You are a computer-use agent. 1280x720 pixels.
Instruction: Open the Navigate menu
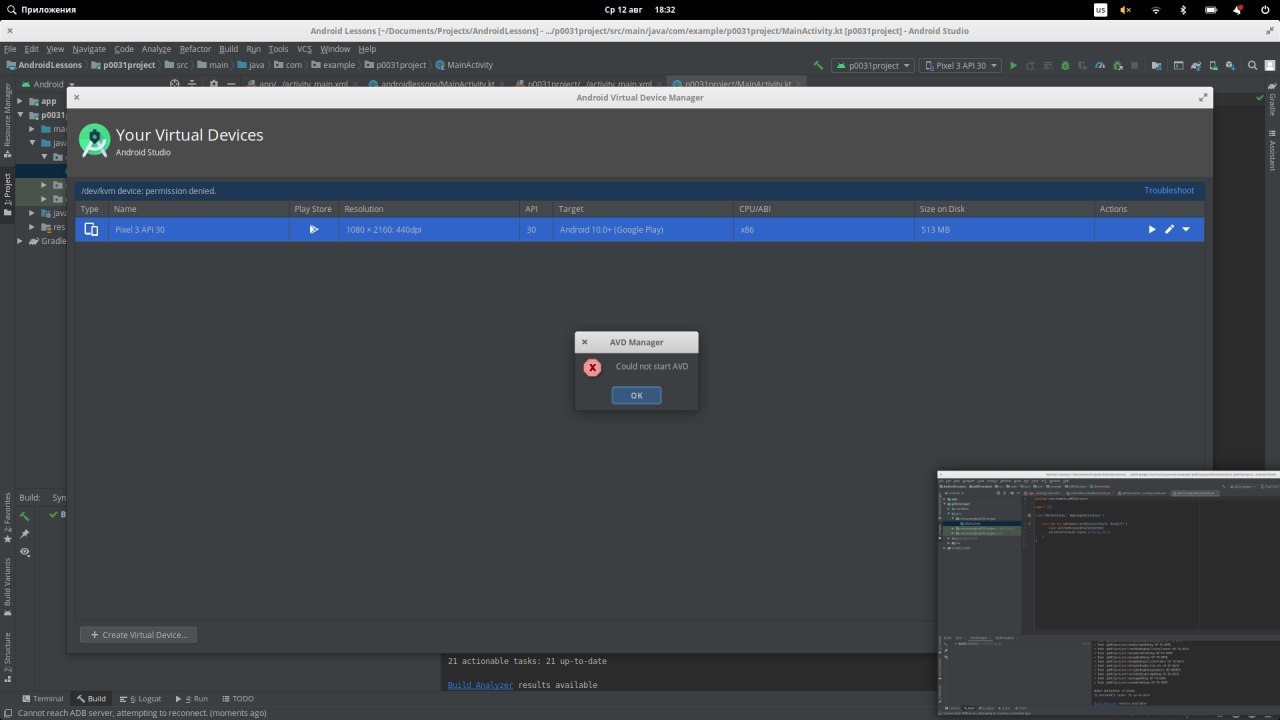click(89, 49)
